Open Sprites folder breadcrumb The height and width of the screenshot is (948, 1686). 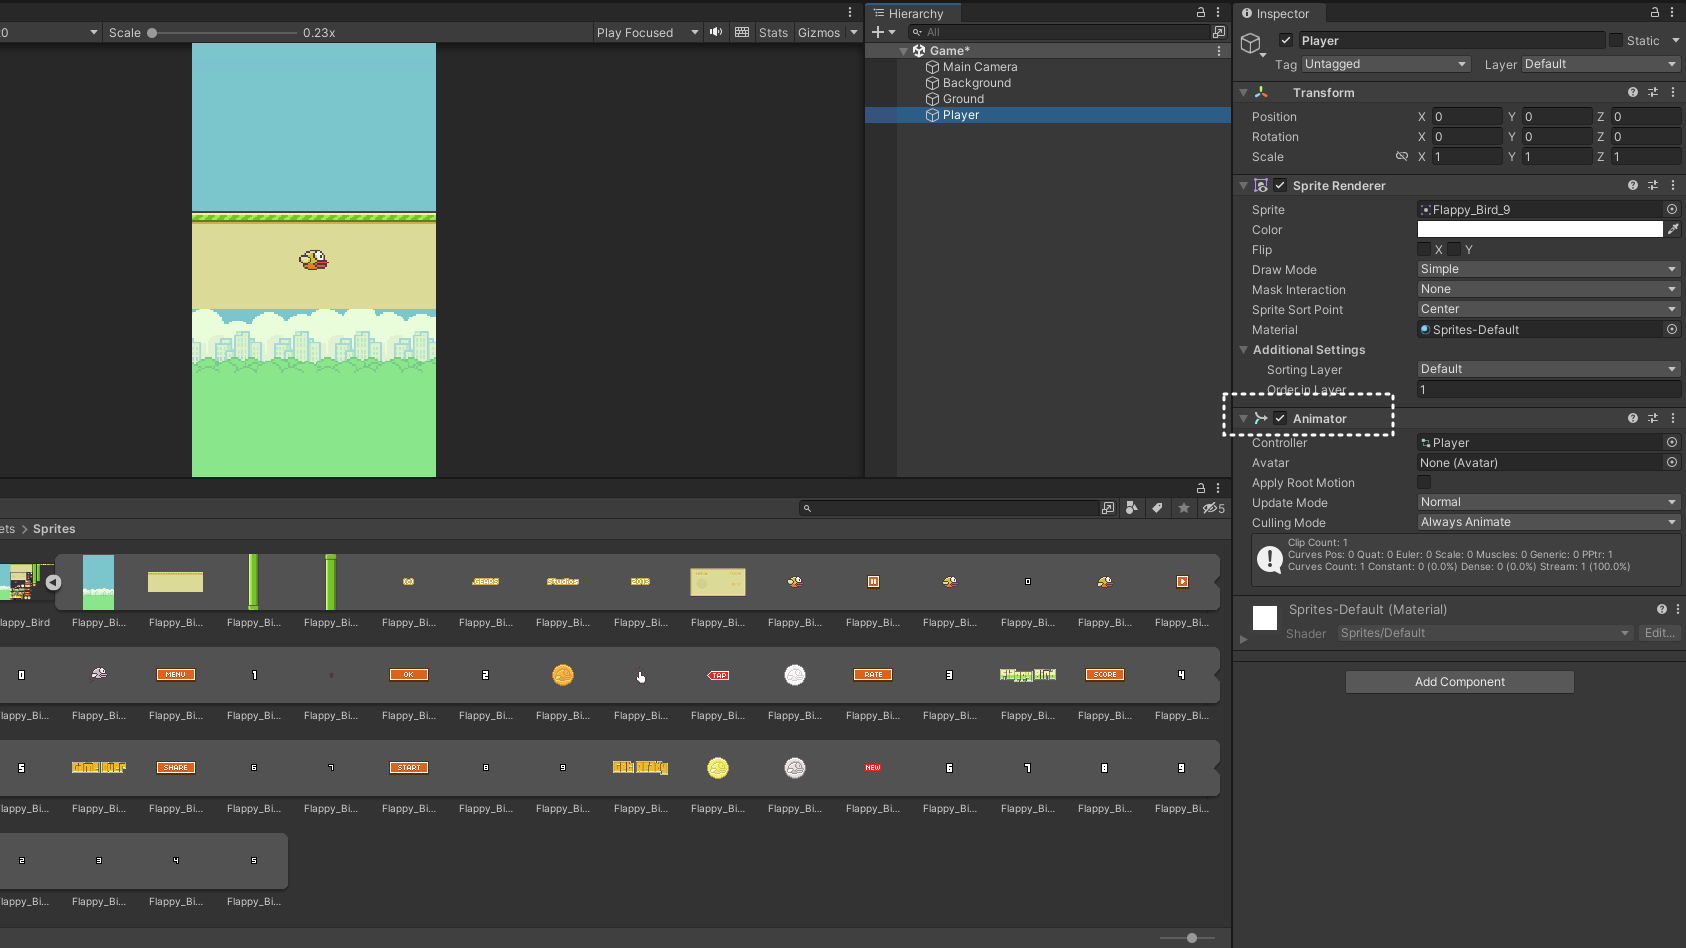54,529
